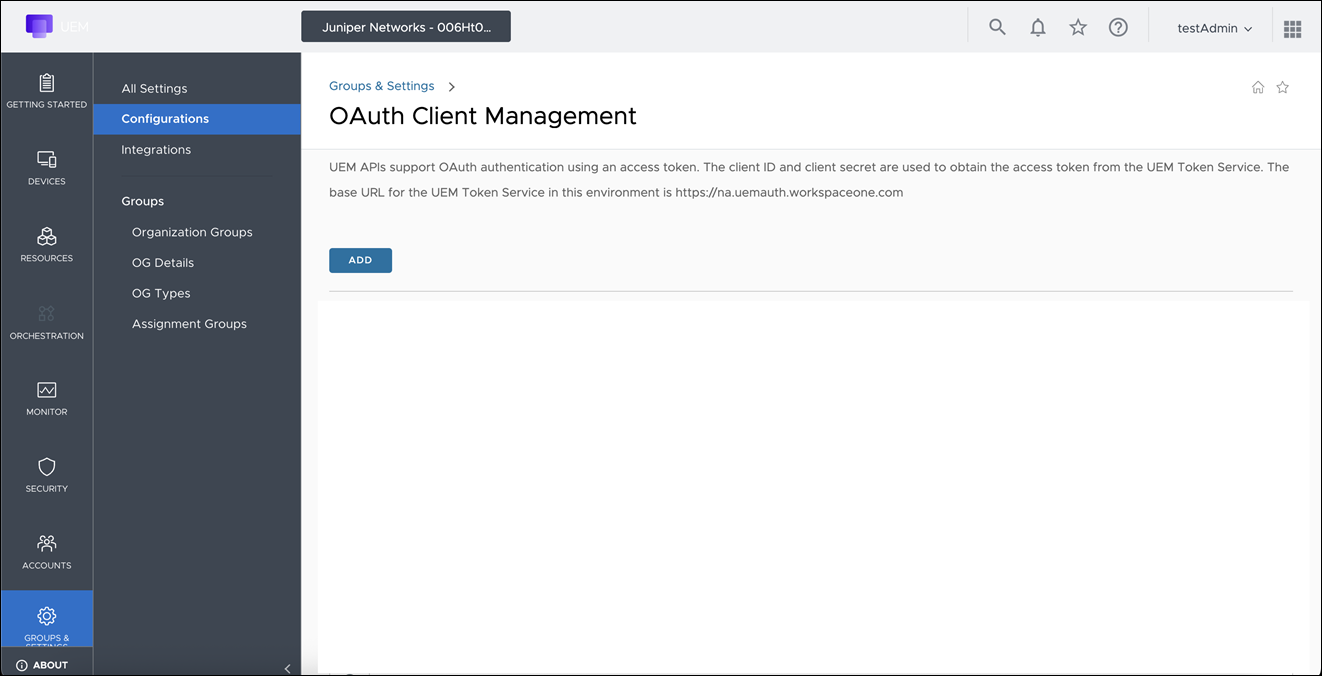This screenshot has height=676, width=1322.
Task: Open the Juniper Networks organization group selector
Action: point(406,26)
